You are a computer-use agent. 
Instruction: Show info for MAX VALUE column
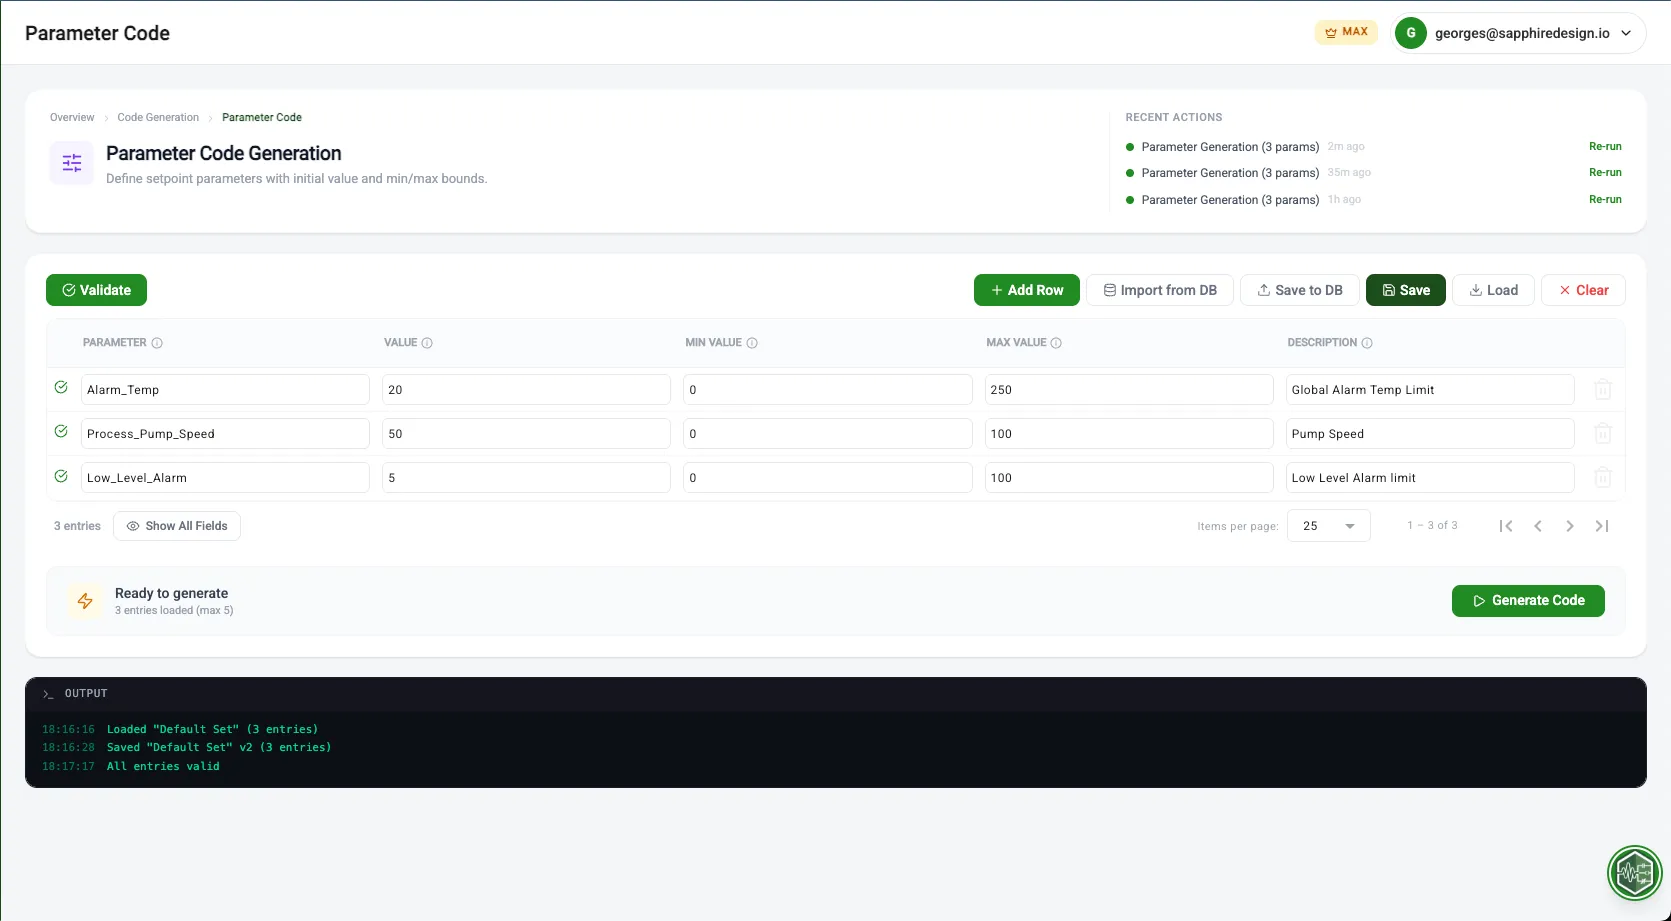[x=1056, y=343]
